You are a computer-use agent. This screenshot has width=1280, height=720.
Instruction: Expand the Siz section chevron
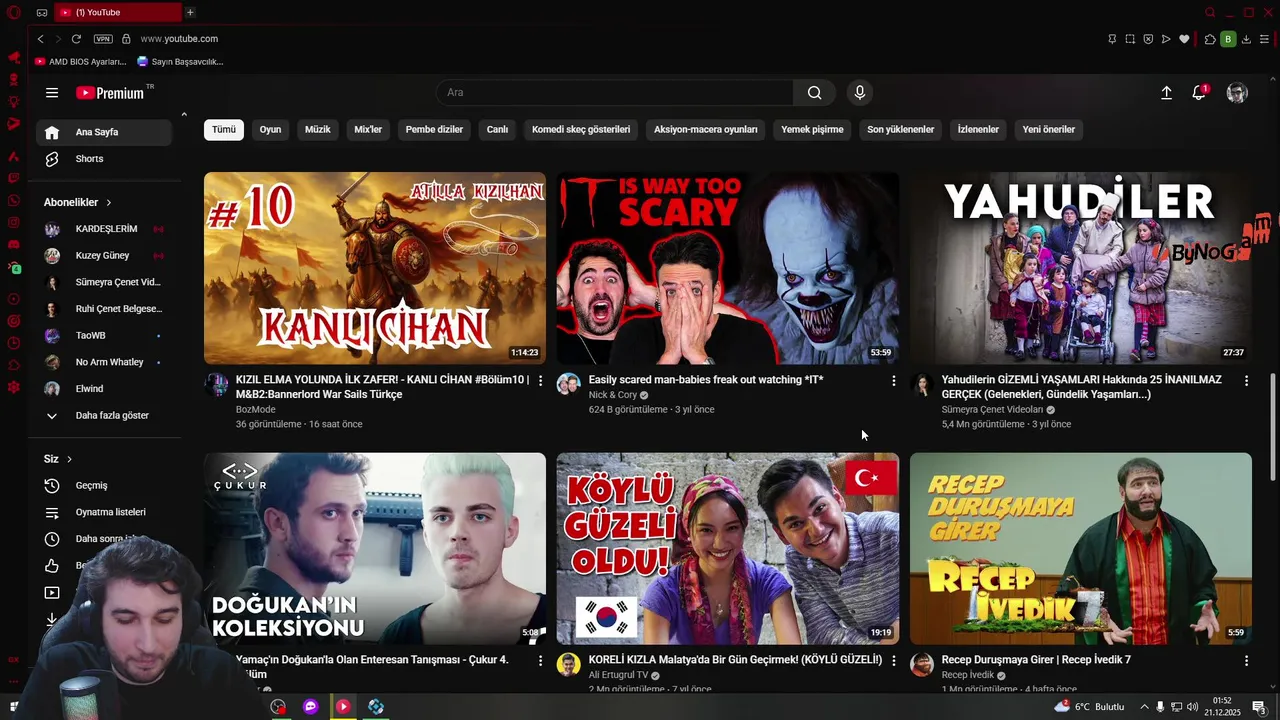pos(69,460)
